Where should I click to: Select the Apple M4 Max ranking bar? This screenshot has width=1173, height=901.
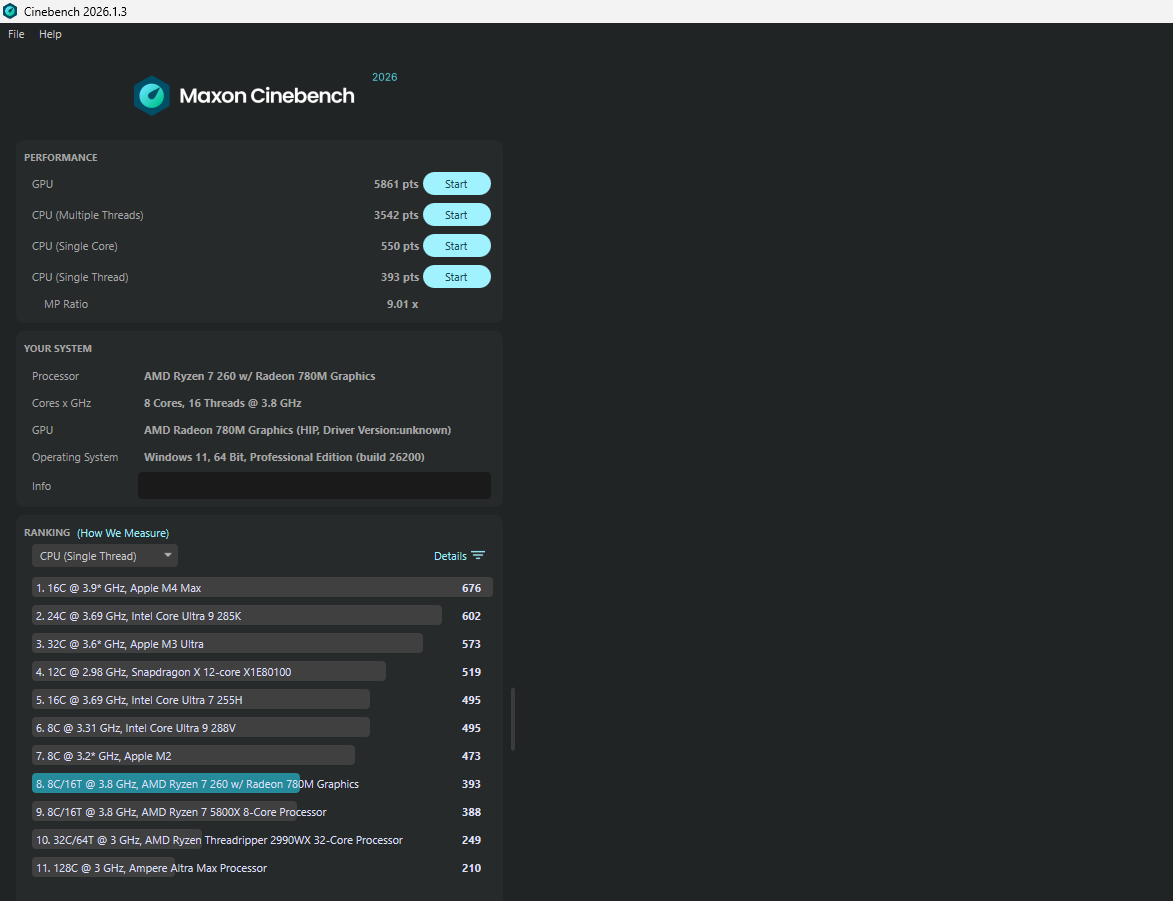point(262,587)
